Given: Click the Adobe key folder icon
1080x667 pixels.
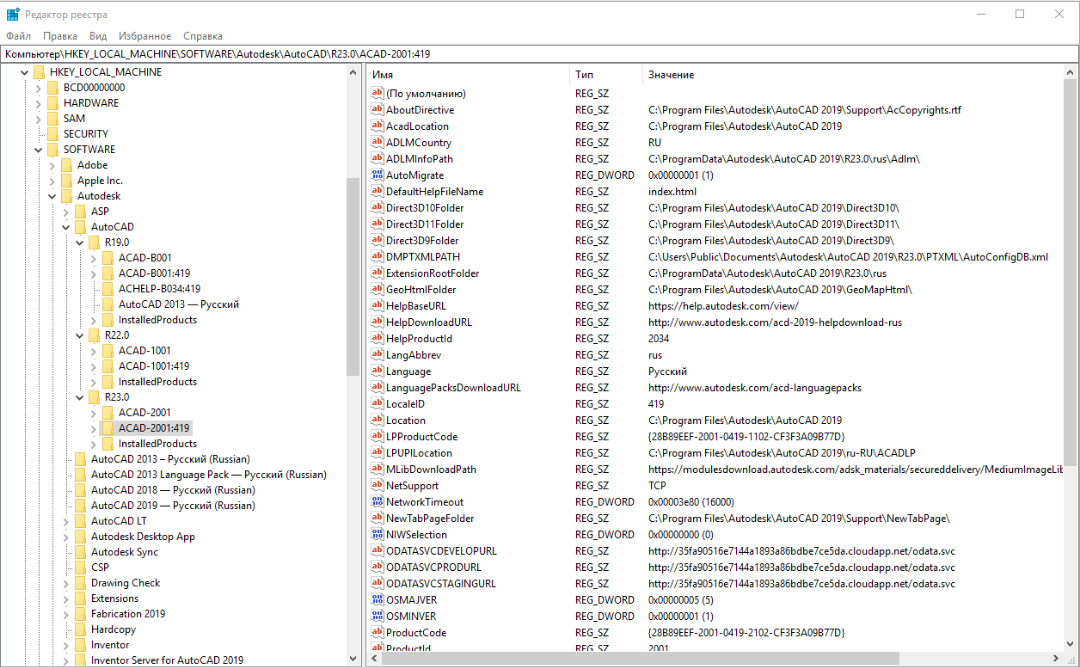Looking at the screenshot, I should pos(67,165).
